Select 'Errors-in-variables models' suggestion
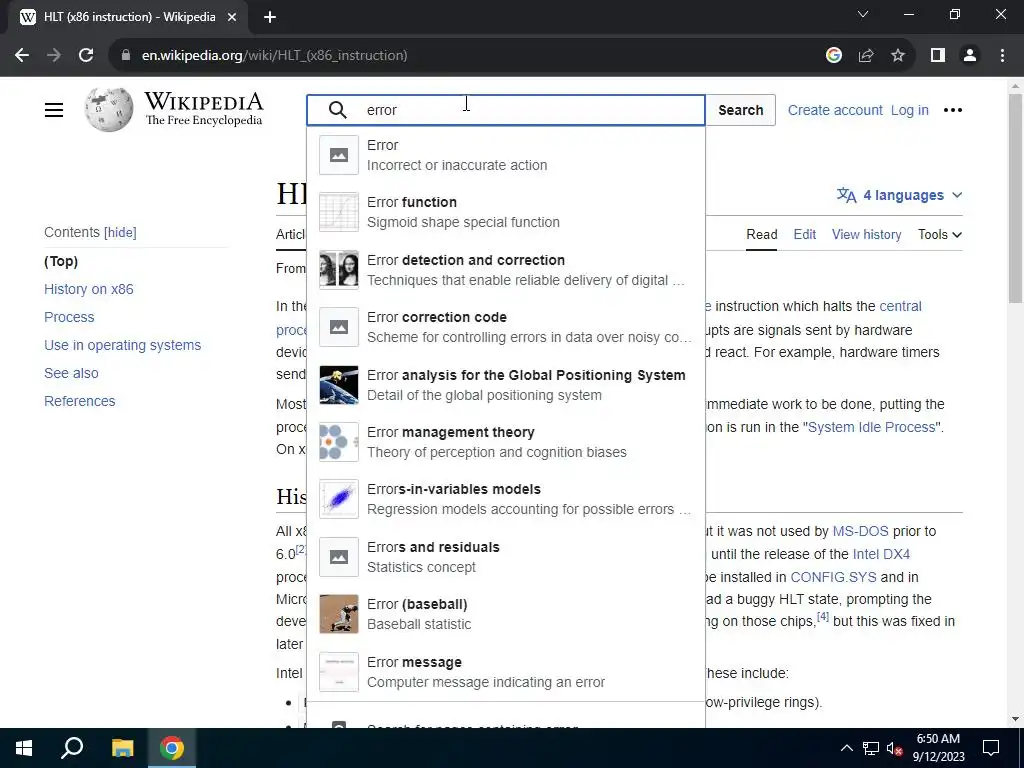 coord(505,499)
